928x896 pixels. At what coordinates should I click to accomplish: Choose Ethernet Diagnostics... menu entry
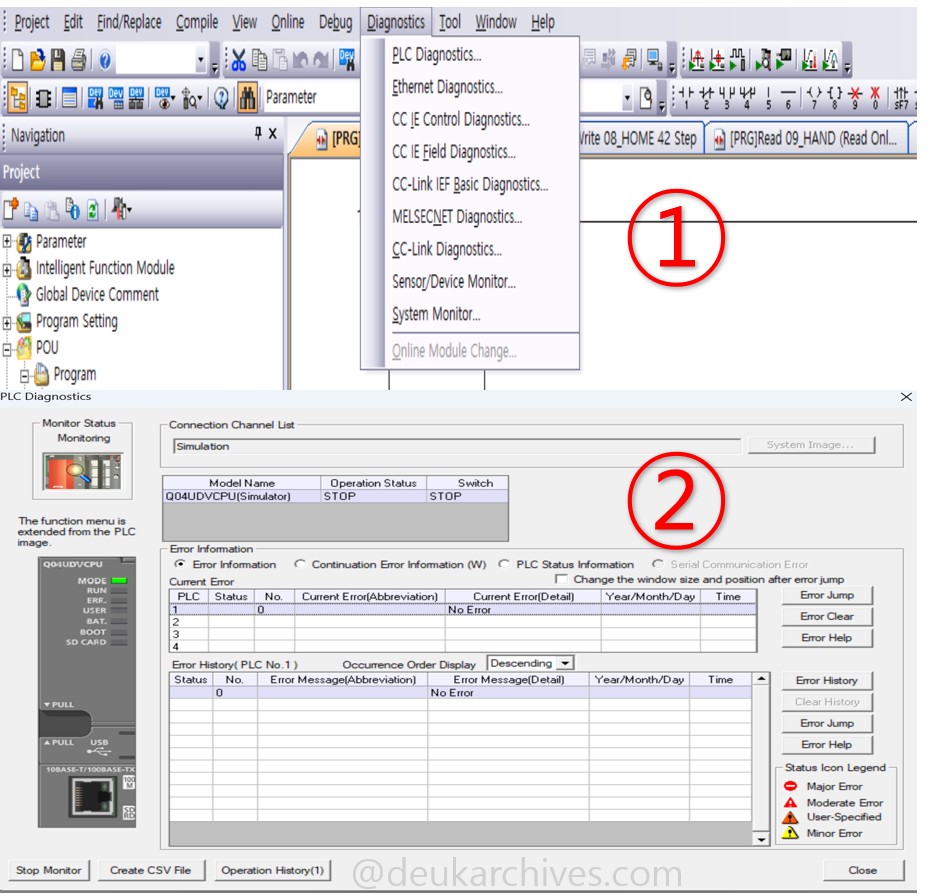[x=447, y=87]
